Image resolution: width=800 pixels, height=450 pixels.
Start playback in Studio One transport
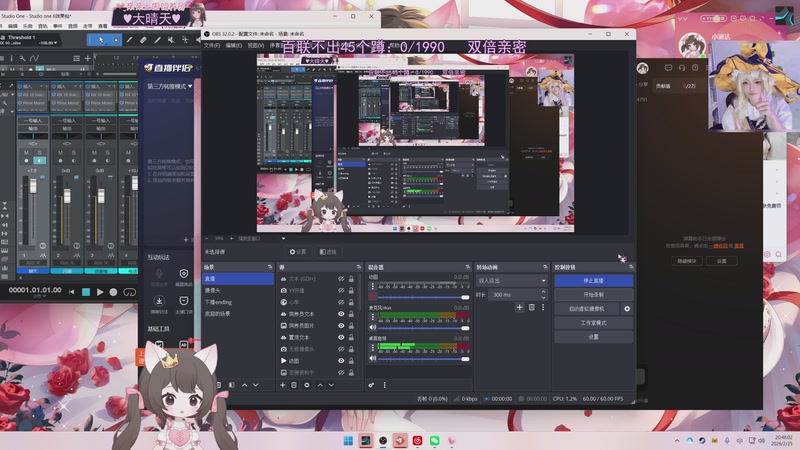pyautogui.click(x=100, y=292)
